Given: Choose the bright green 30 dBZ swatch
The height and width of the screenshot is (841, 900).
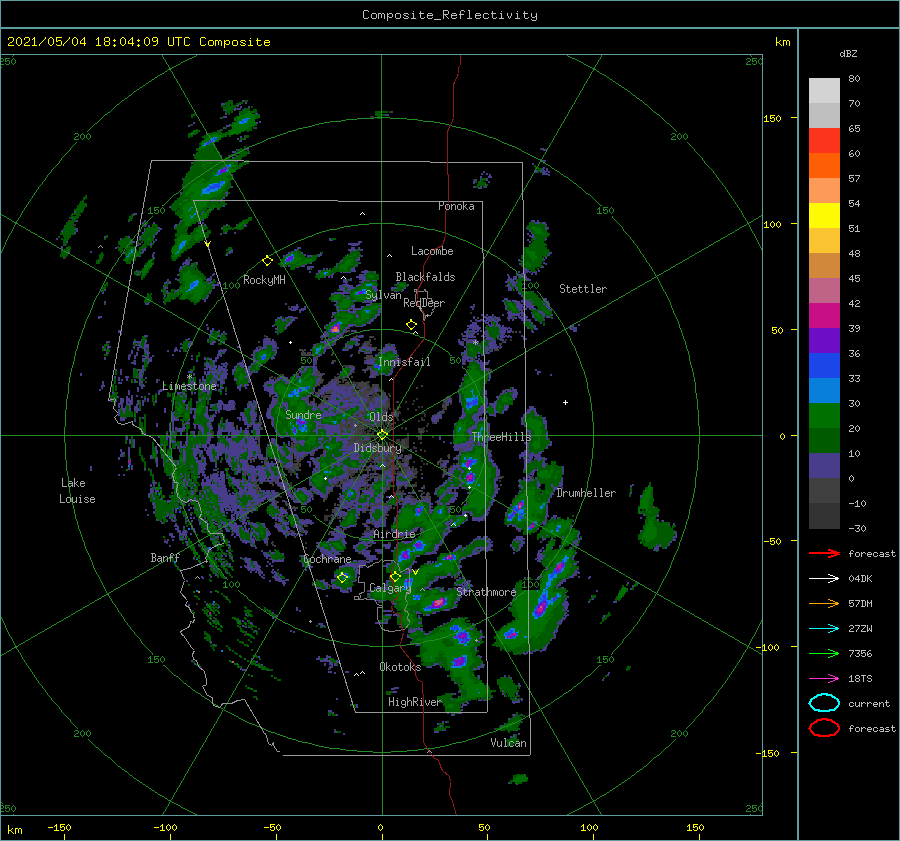Looking at the screenshot, I should (x=824, y=416).
